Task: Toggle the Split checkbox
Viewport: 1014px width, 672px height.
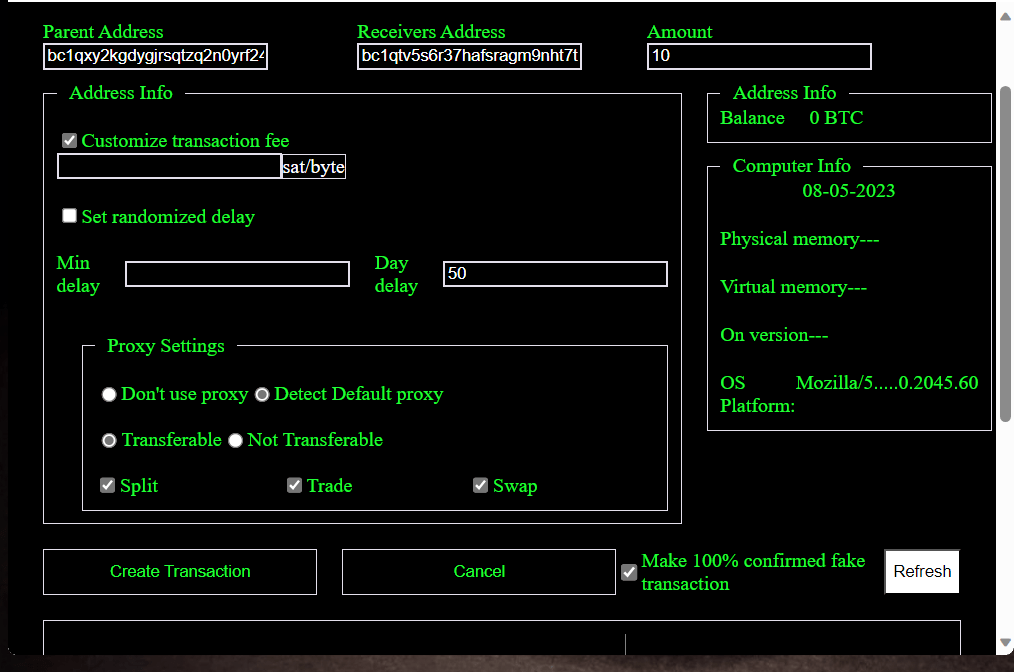Action: (x=107, y=485)
